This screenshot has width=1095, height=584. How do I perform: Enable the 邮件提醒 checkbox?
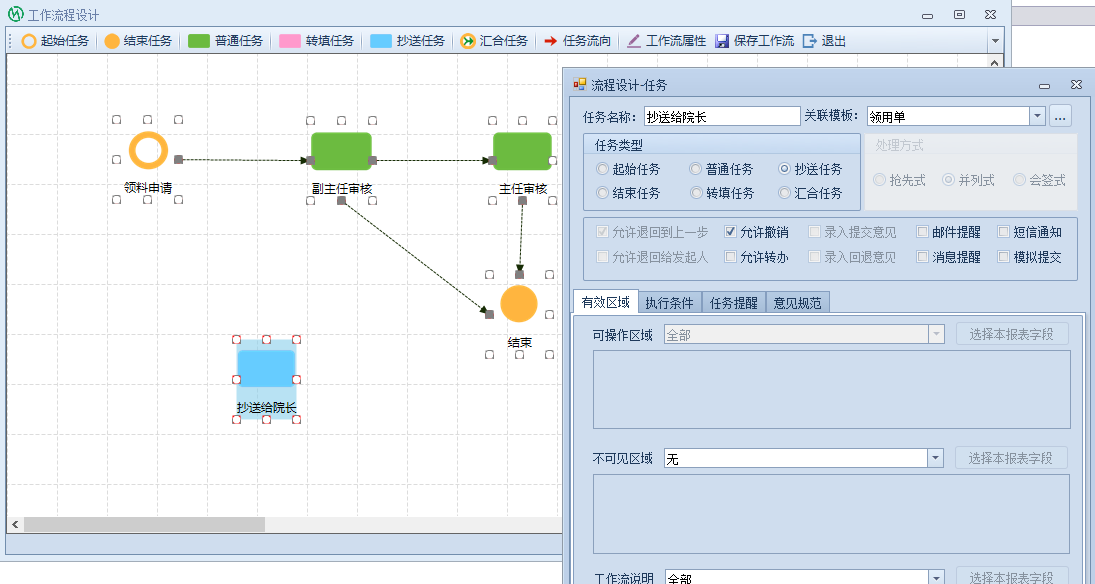[923, 232]
